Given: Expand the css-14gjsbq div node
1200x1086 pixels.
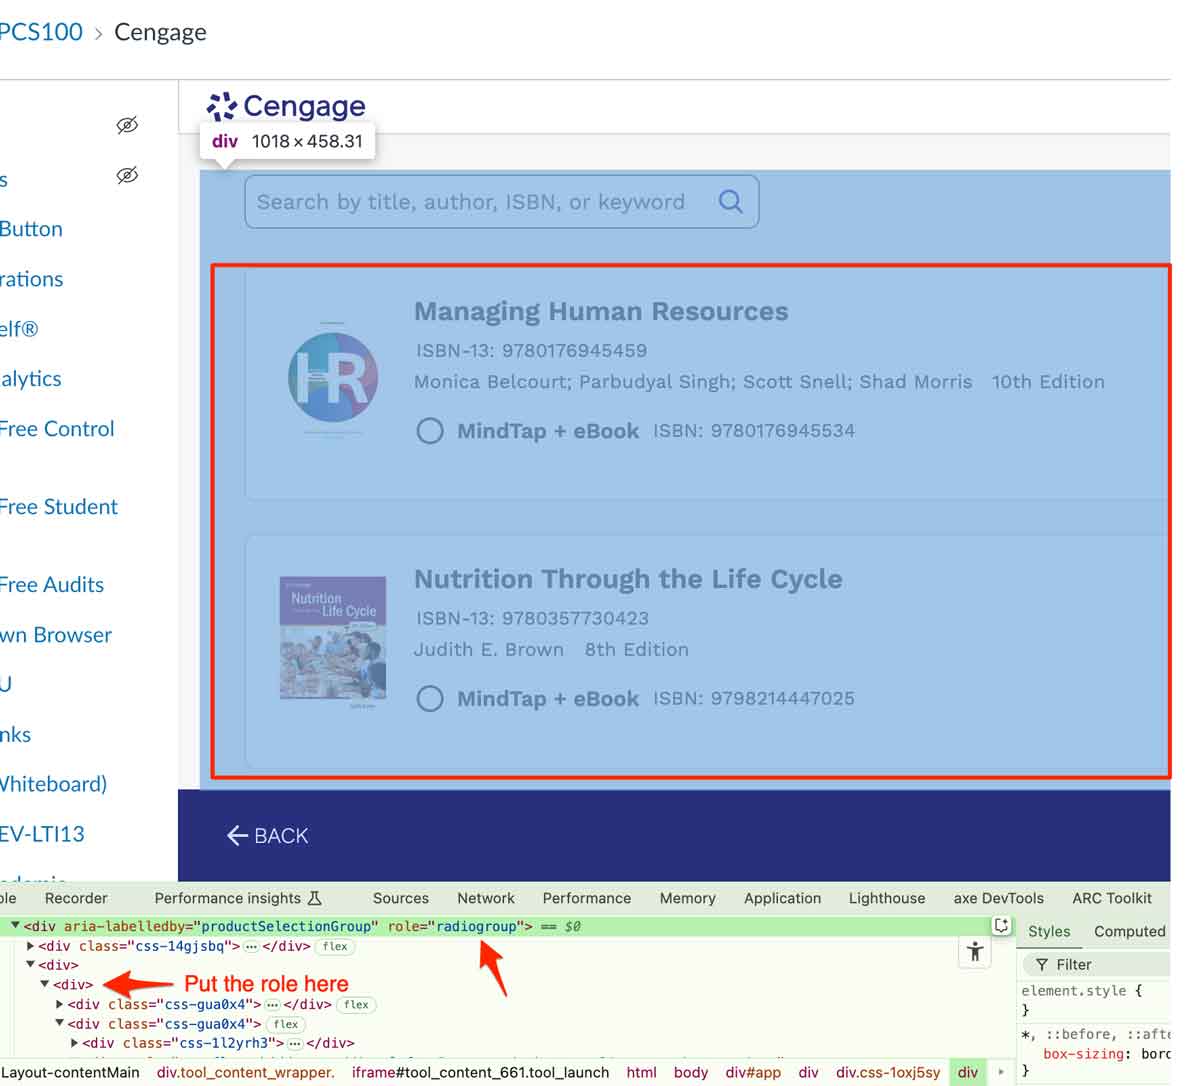Looking at the screenshot, I should (x=31, y=946).
